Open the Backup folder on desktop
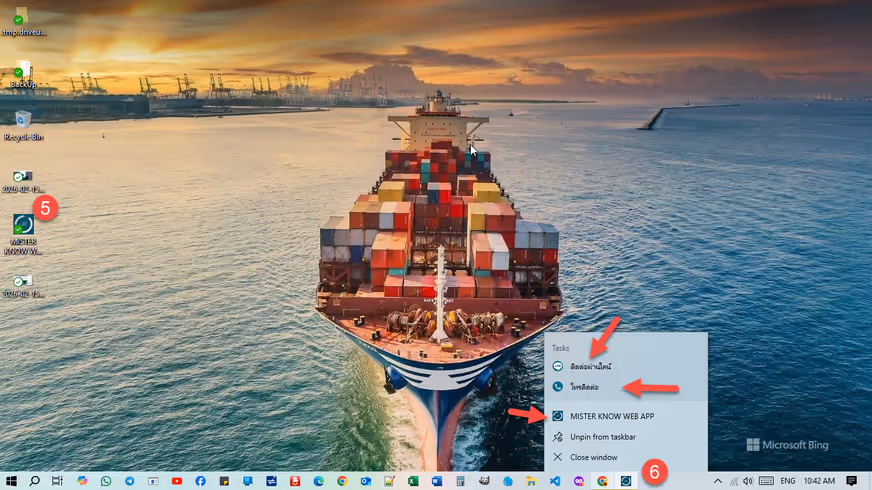The width and height of the screenshot is (872, 490). [x=22, y=72]
